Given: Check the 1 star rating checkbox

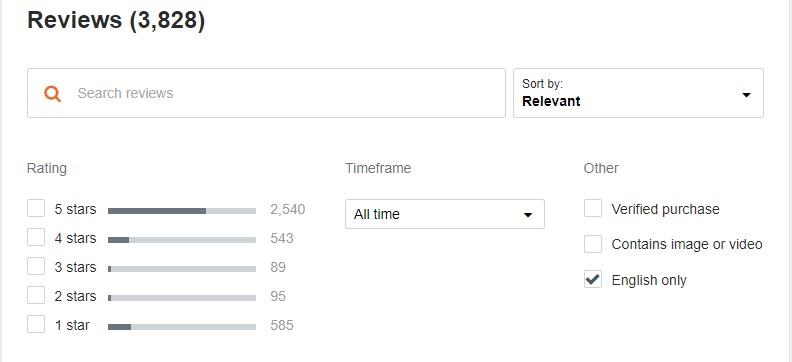Looking at the screenshot, I should pos(36,325).
